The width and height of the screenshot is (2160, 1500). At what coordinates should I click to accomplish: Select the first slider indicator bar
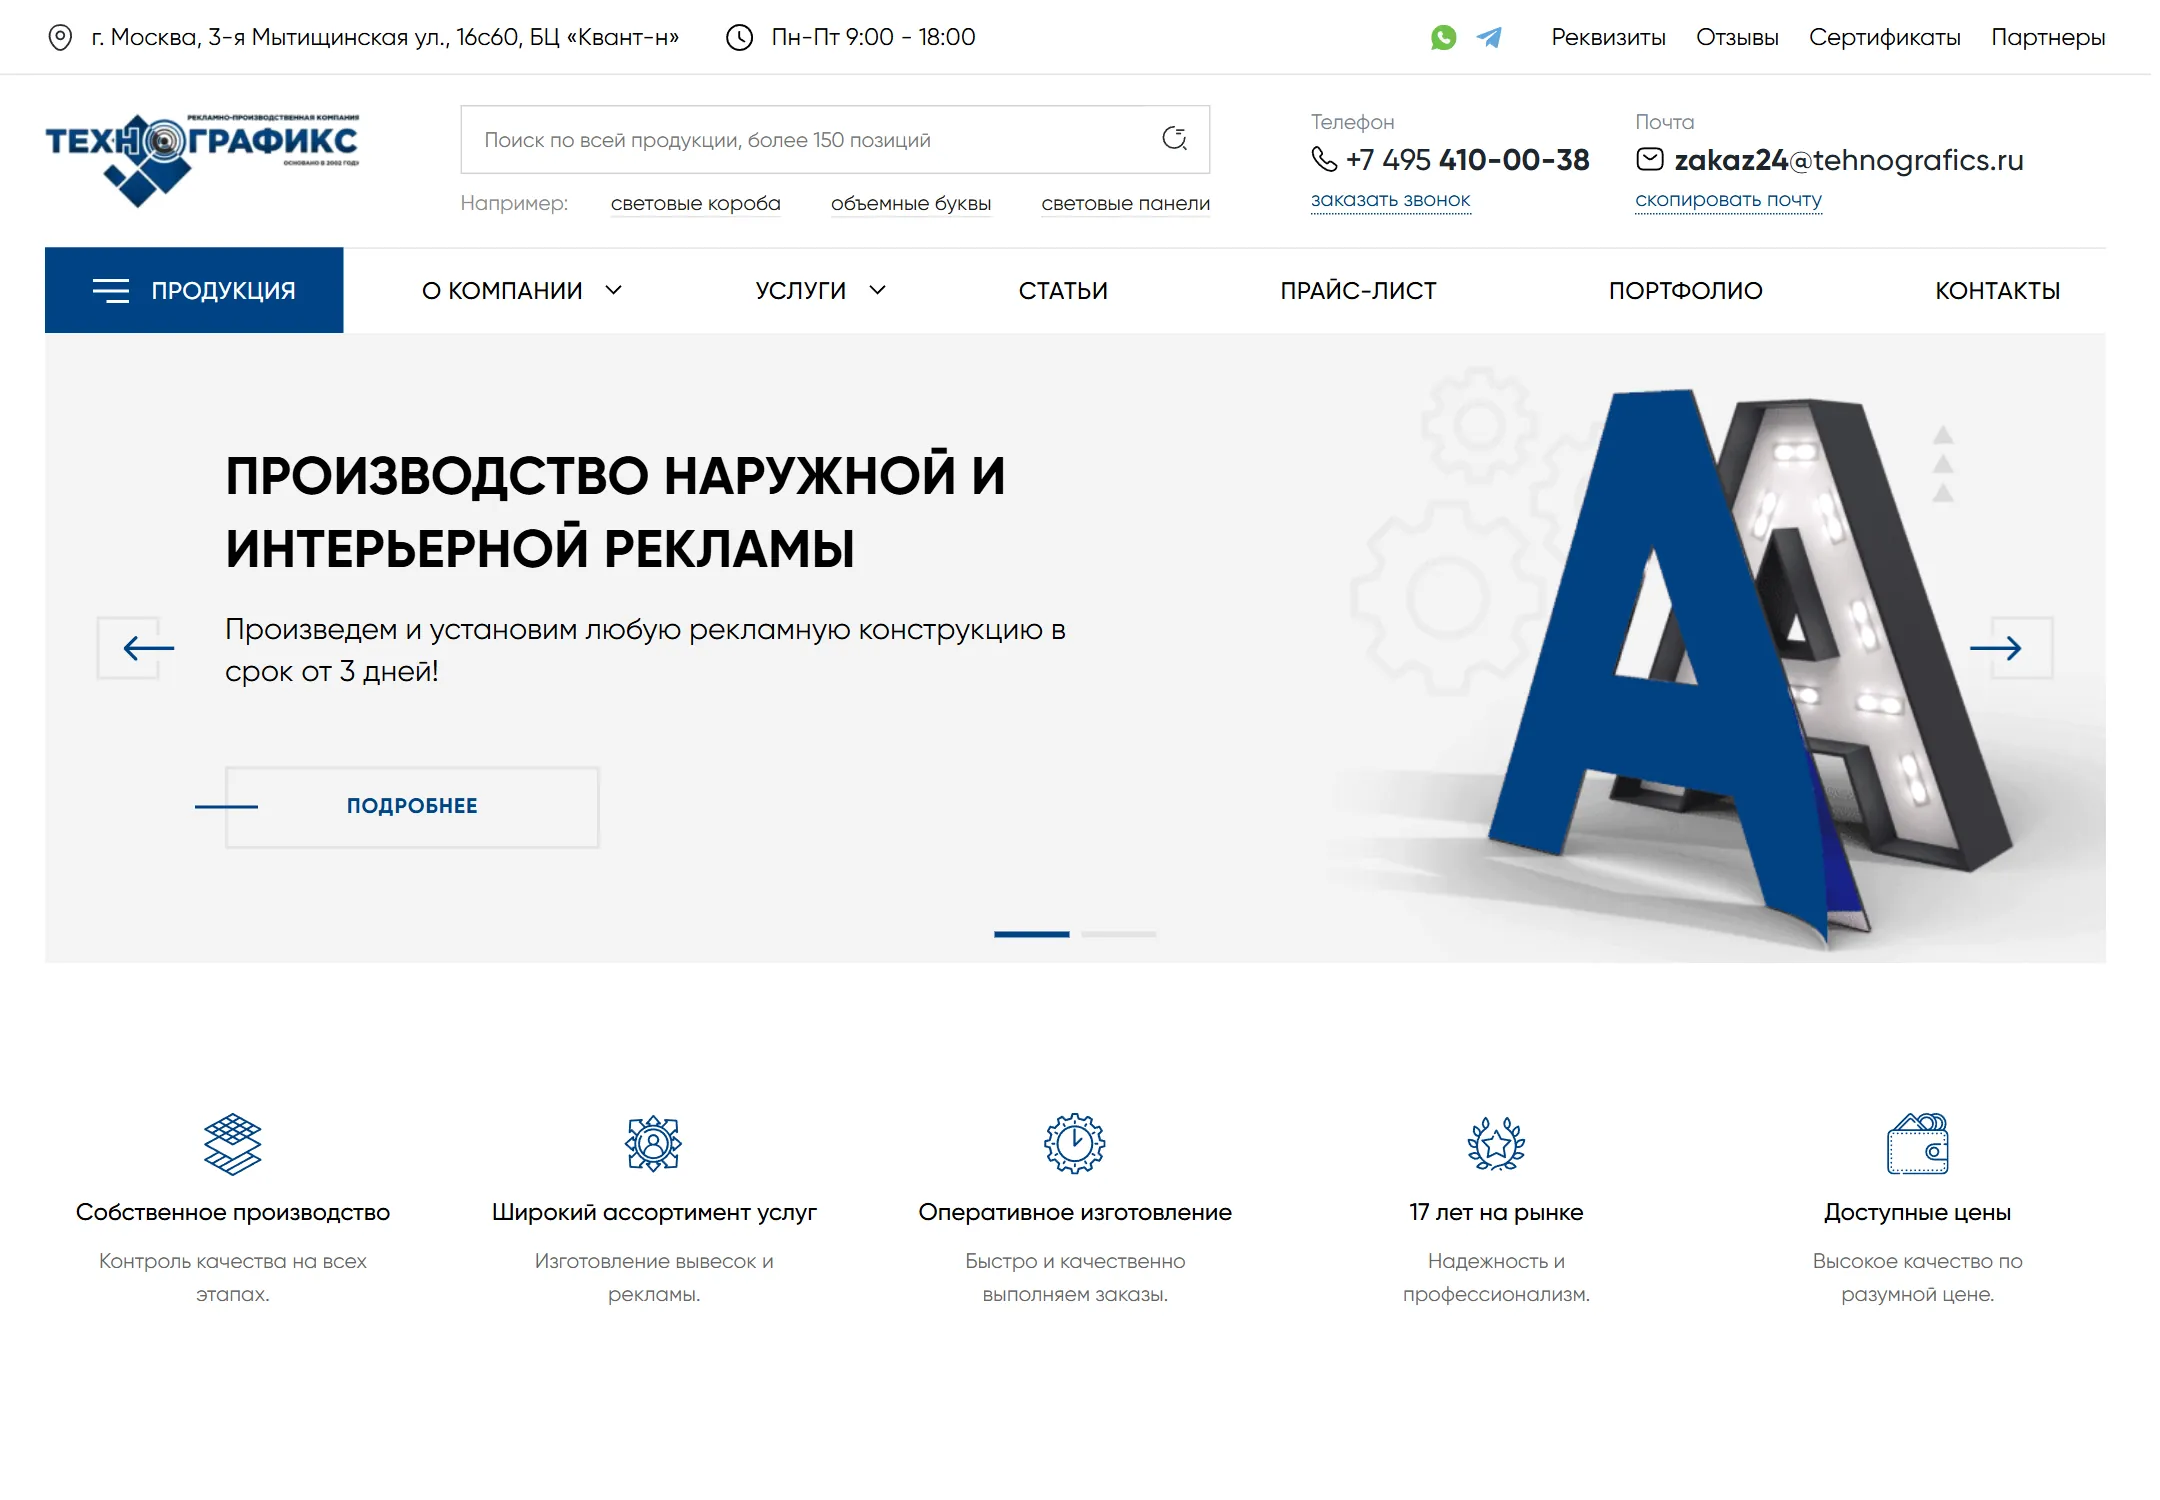(x=1031, y=934)
